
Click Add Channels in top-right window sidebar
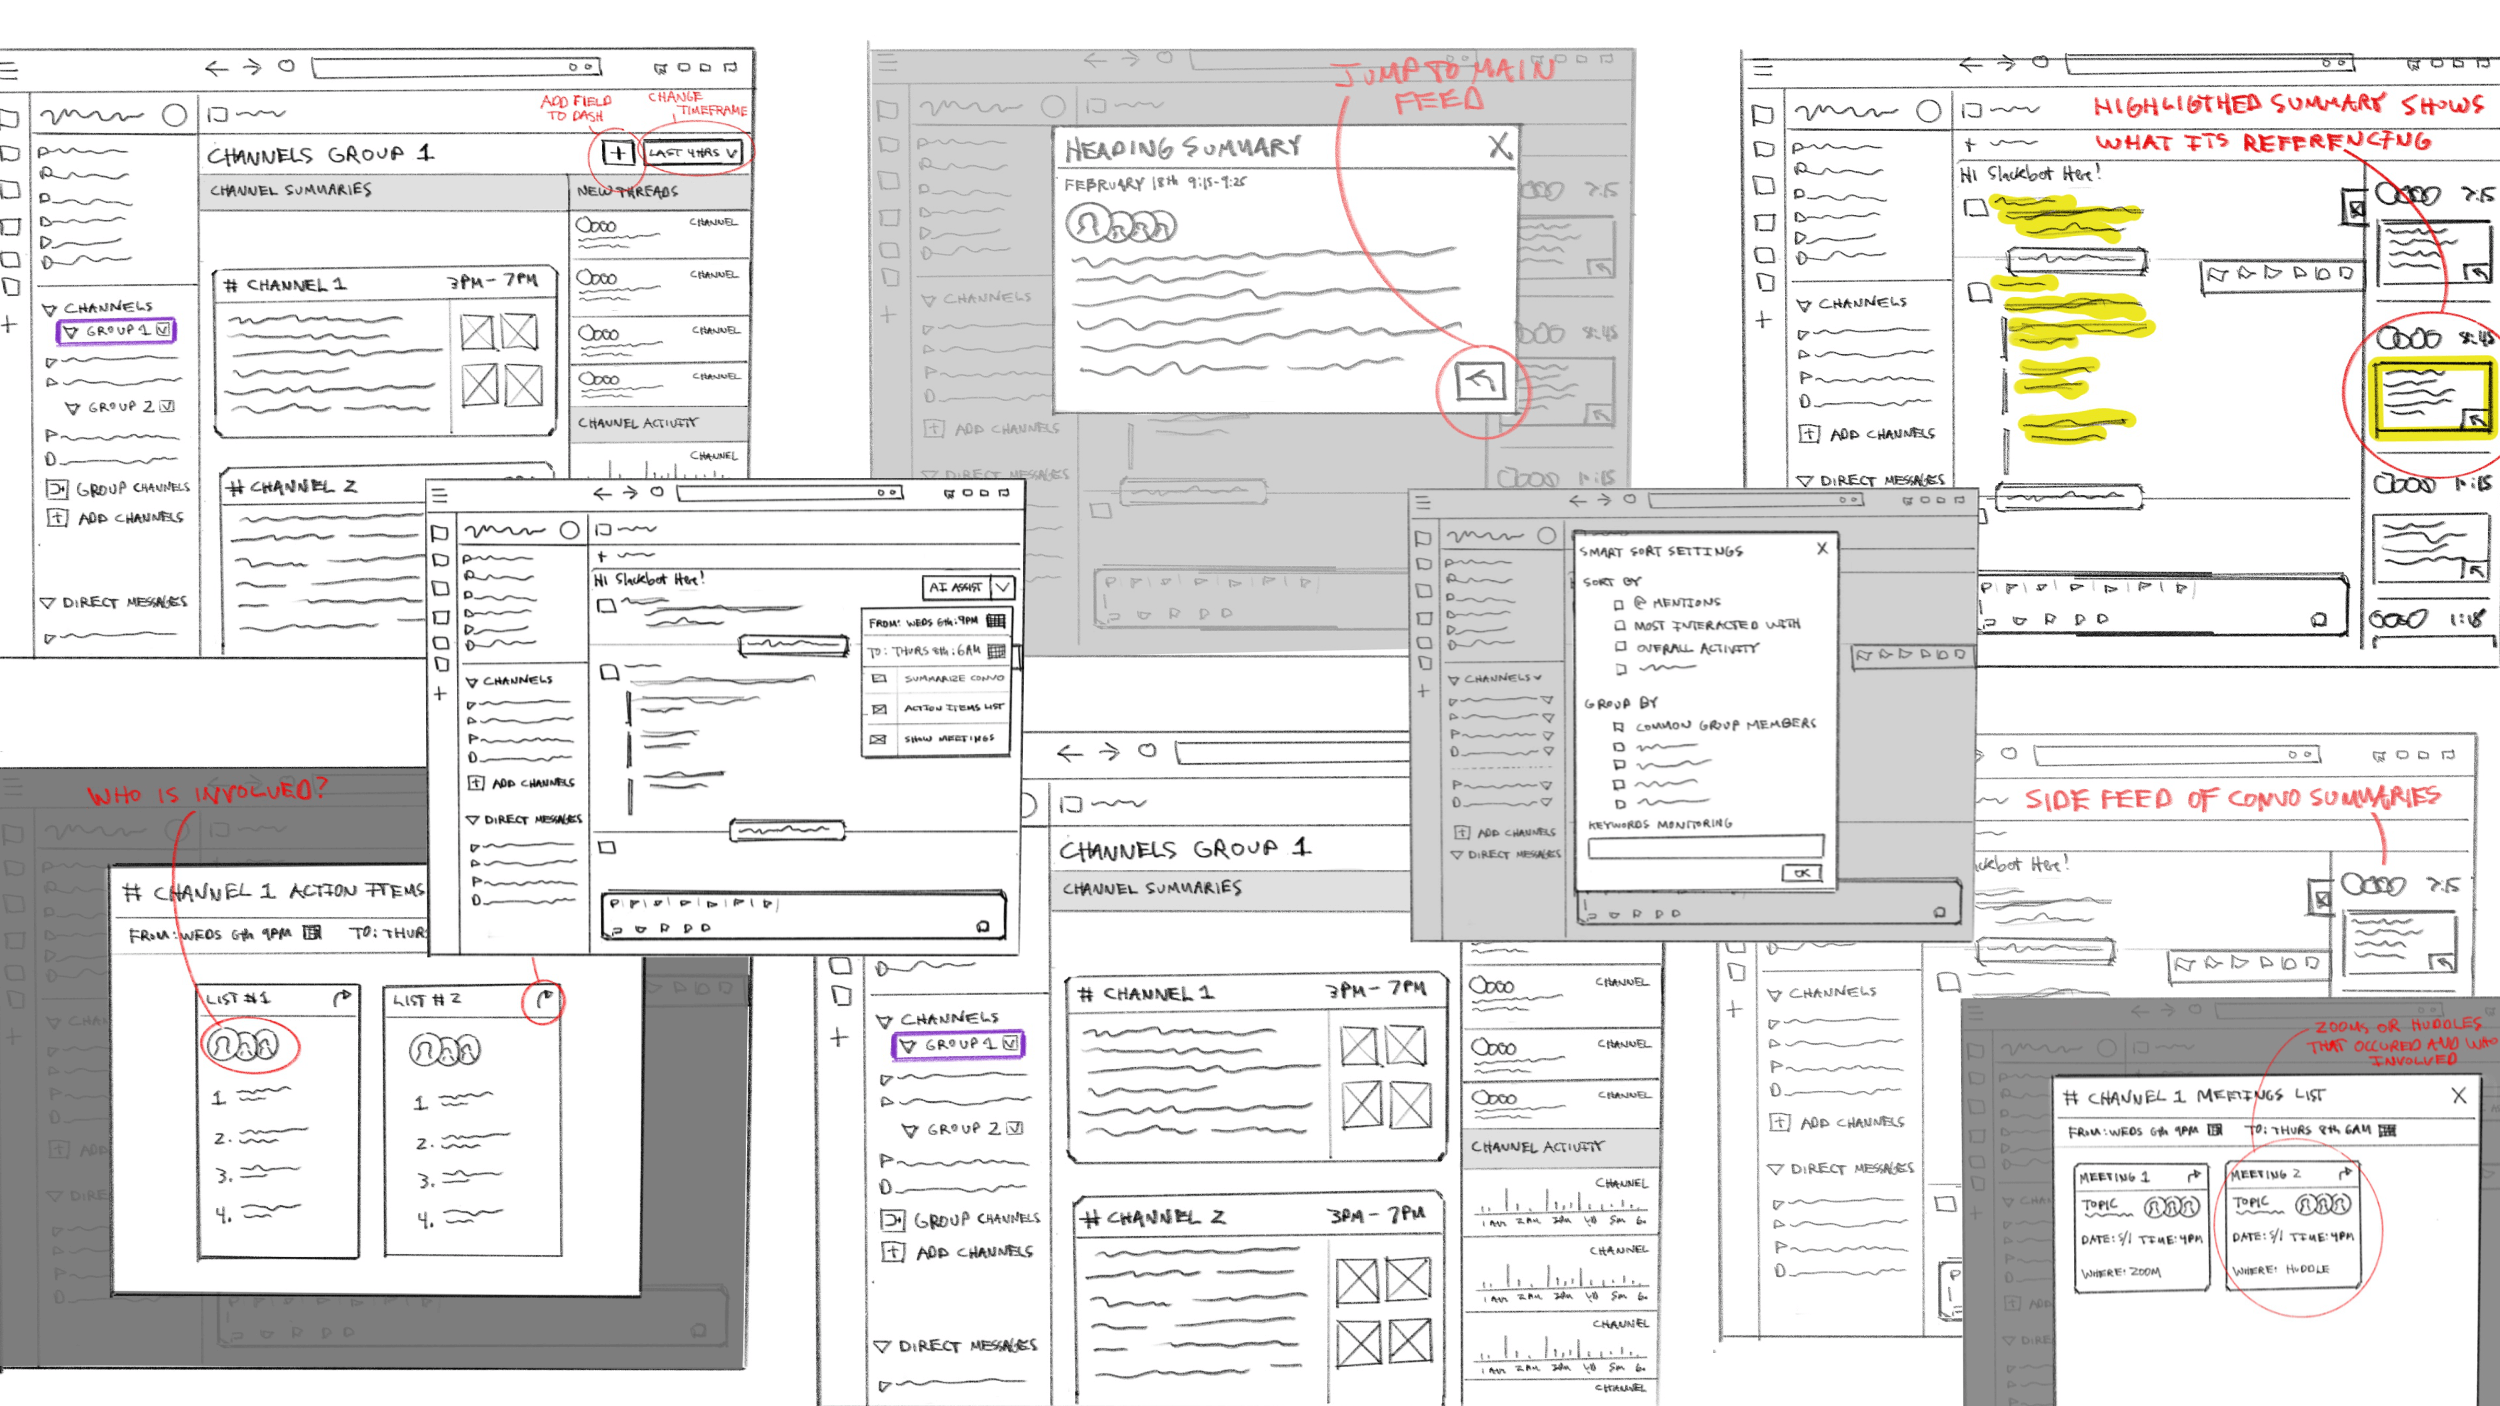(x=1867, y=434)
